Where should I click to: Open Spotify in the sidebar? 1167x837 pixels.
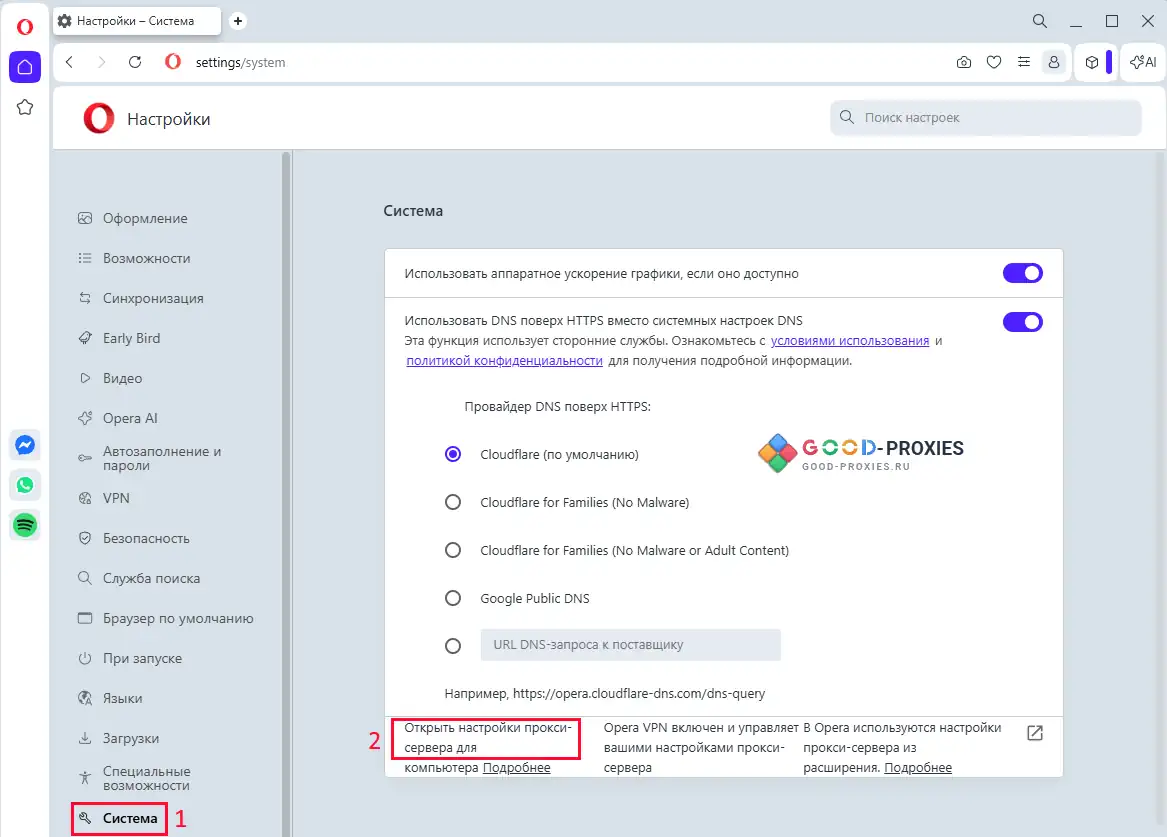click(x=25, y=525)
